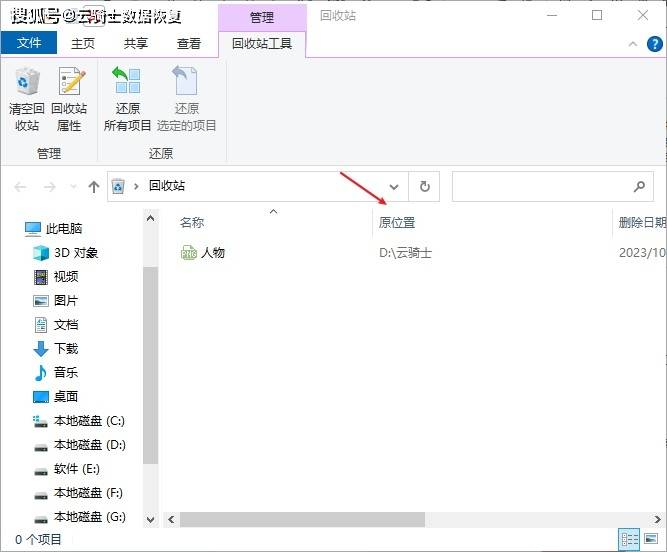The width and height of the screenshot is (667, 552).
Task: Expand the address bar path chevron
Action: 136,186
